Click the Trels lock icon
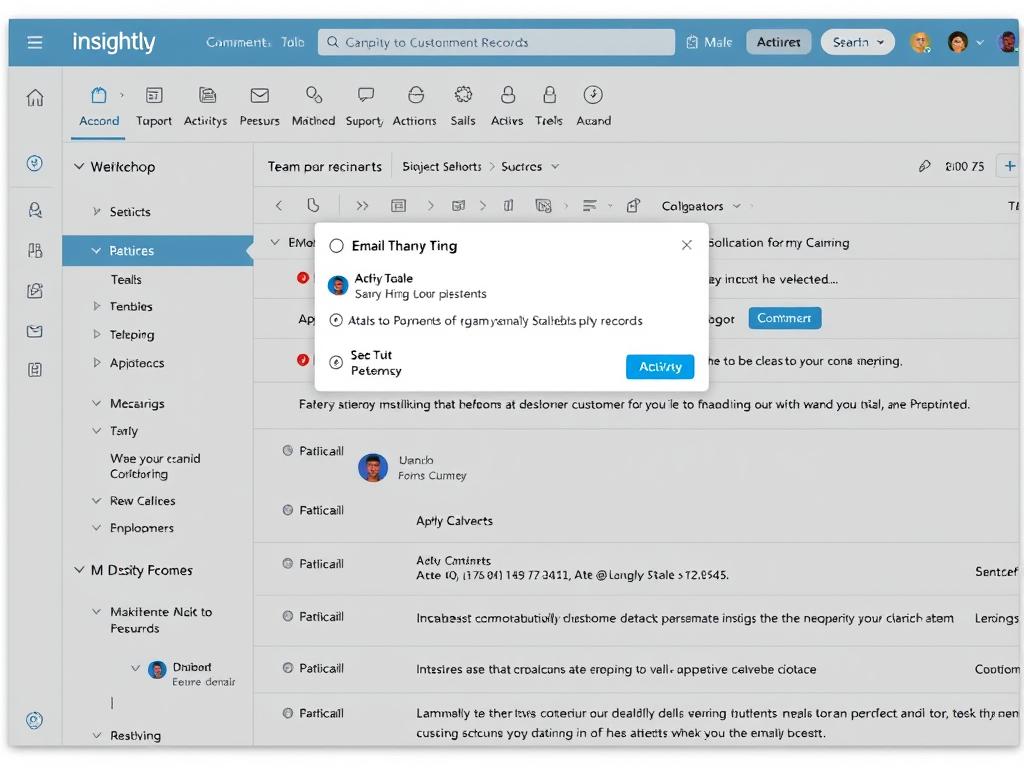The image size is (1024, 768). (x=549, y=95)
